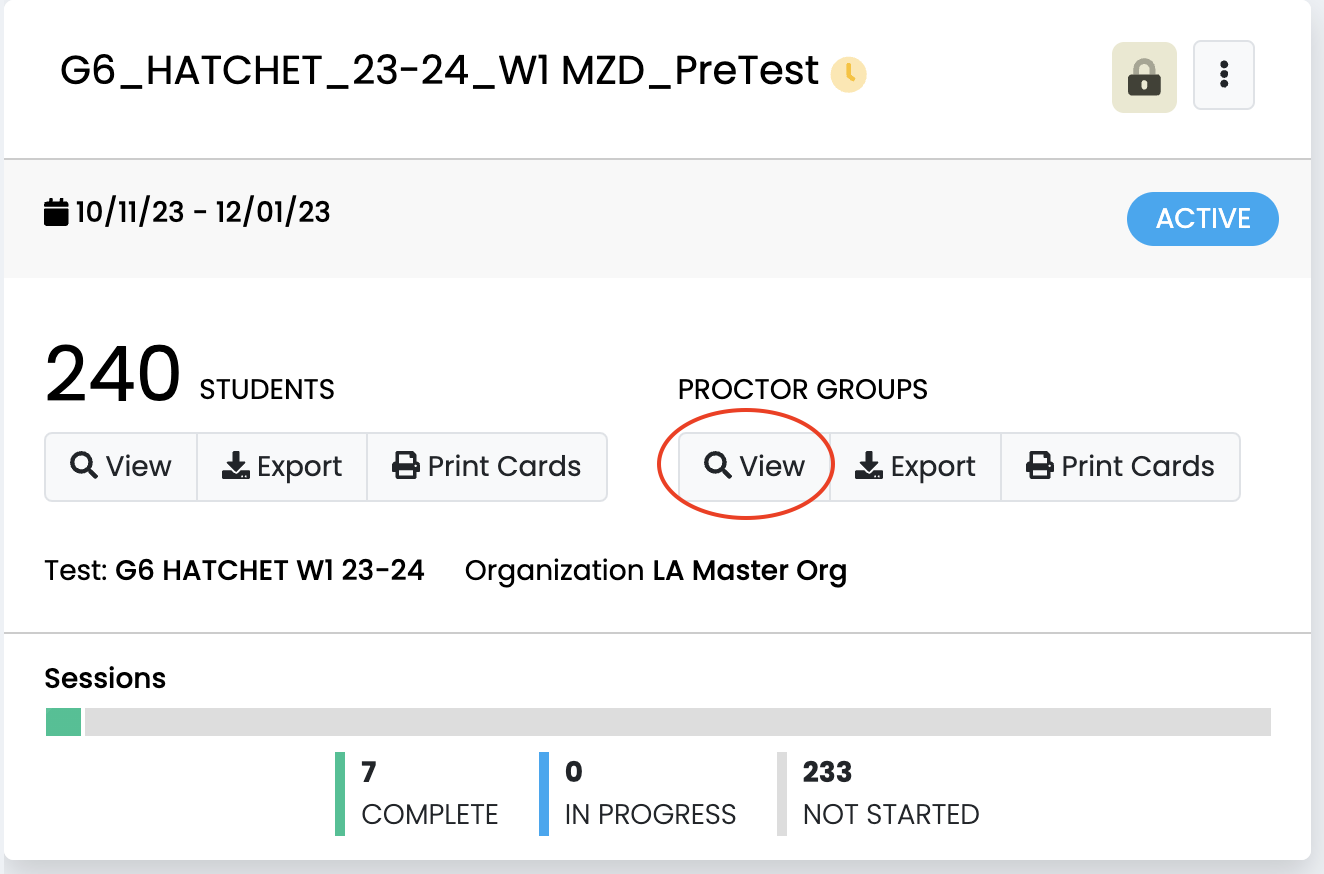
Task: Click the yellow clock icon beside title
Action: pyautogui.click(x=849, y=73)
